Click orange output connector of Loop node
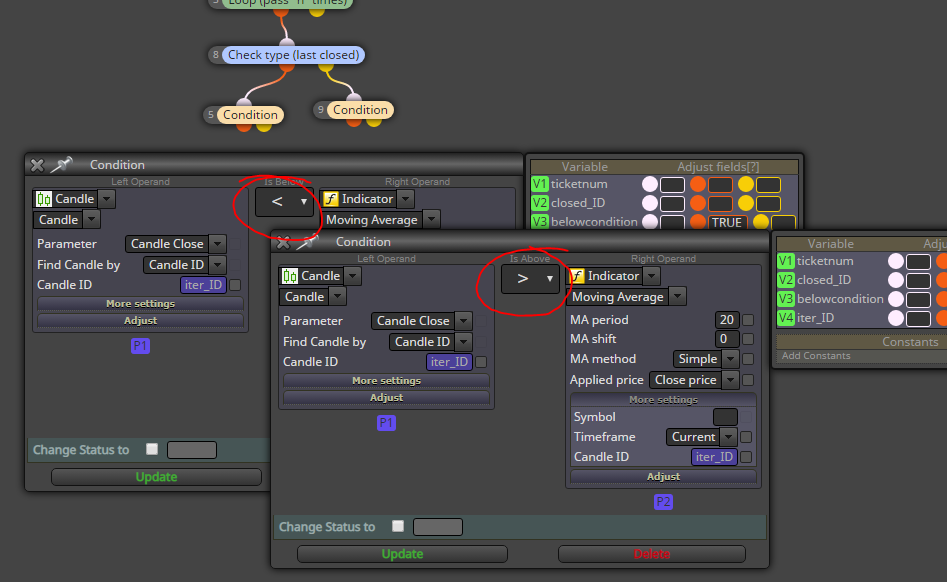Screen dimensions: 947x582 click(x=281, y=11)
